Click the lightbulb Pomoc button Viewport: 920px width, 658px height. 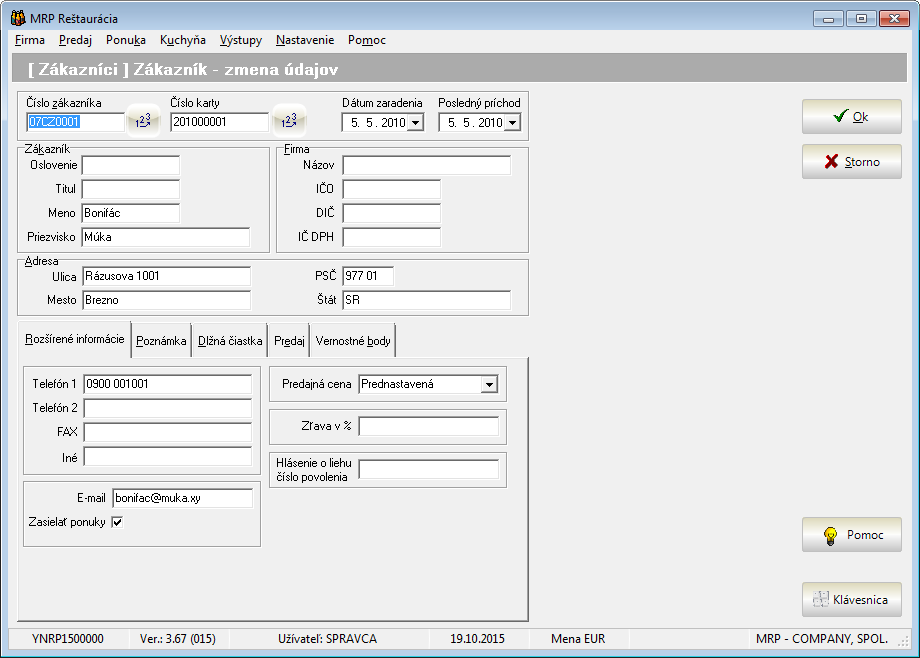click(x=852, y=535)
